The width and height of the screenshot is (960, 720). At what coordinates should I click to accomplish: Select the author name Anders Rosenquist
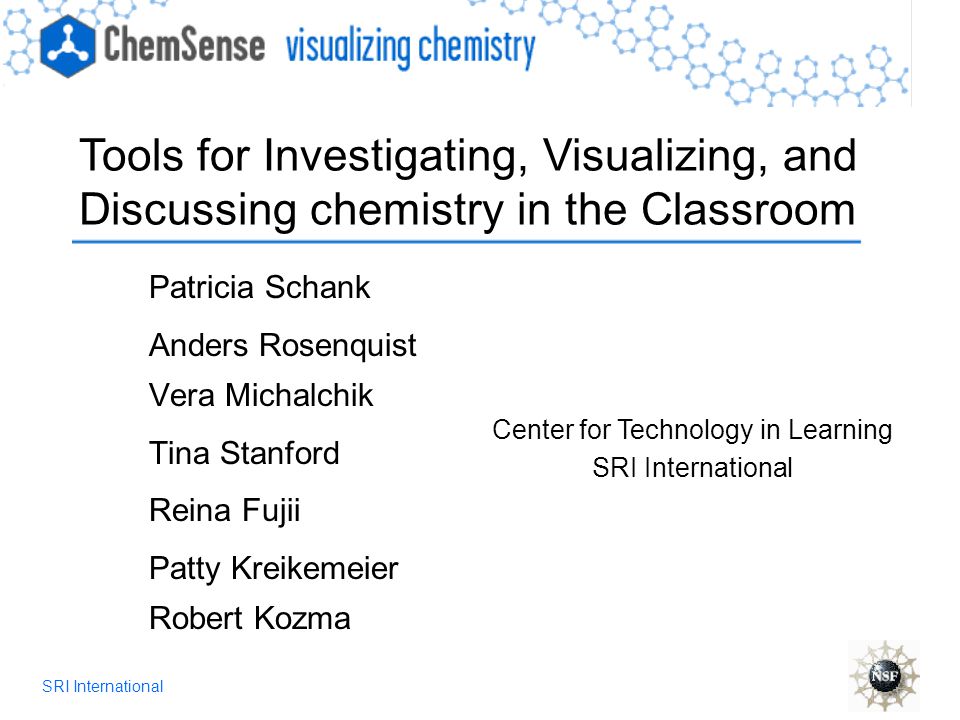[283, 345]
